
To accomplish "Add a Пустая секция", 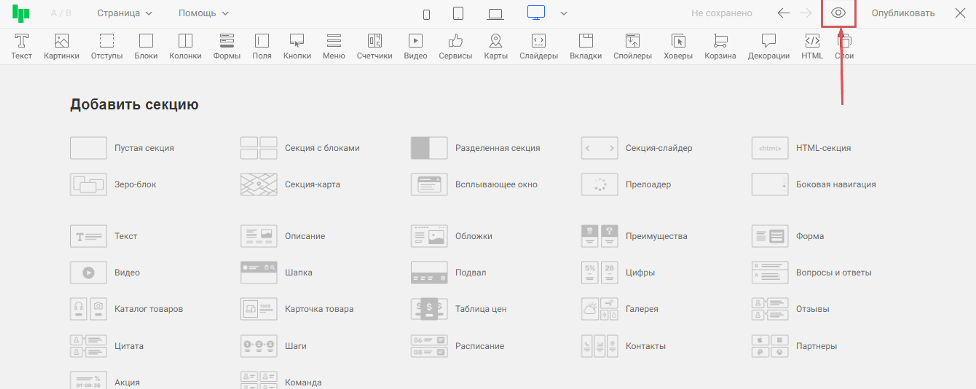I will tap(123, 148).
